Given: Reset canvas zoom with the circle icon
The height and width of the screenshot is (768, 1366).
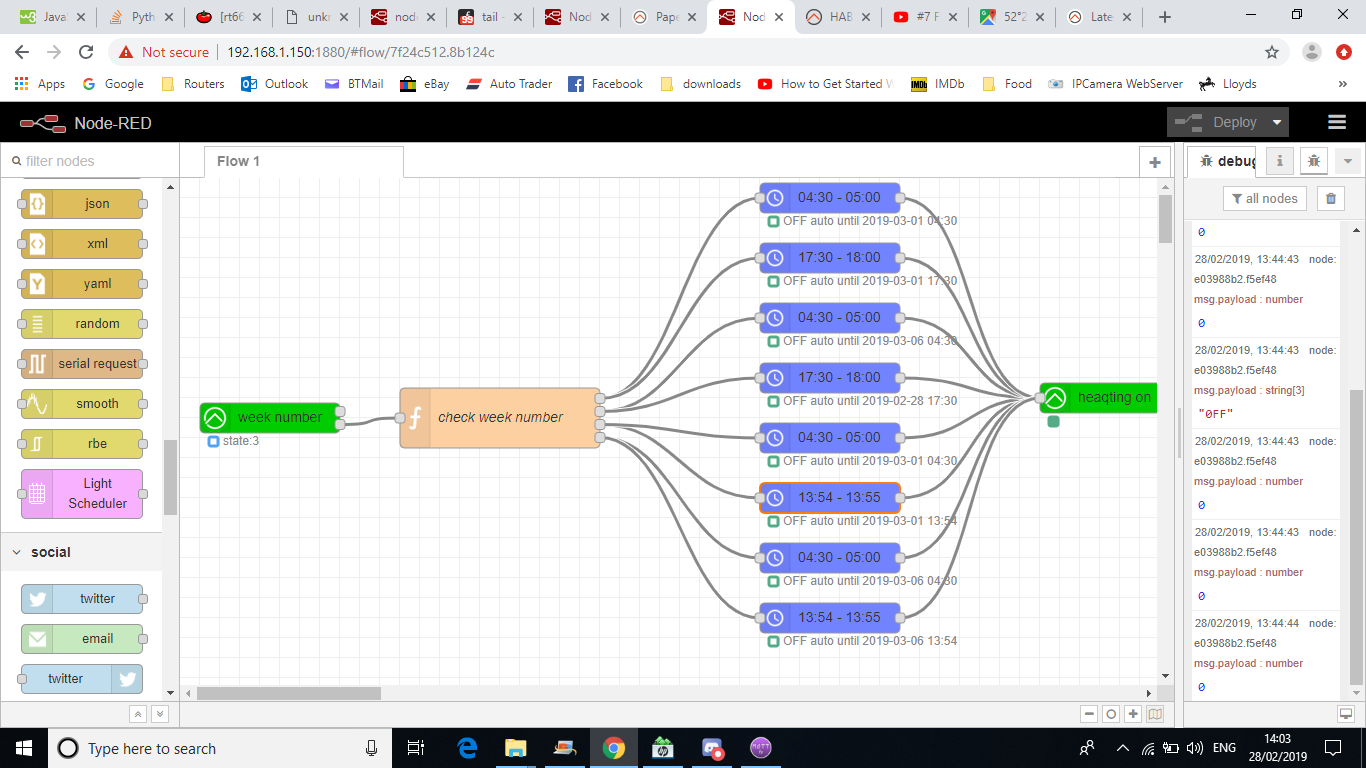Looking at the screenshot, I should point(1111,714).
